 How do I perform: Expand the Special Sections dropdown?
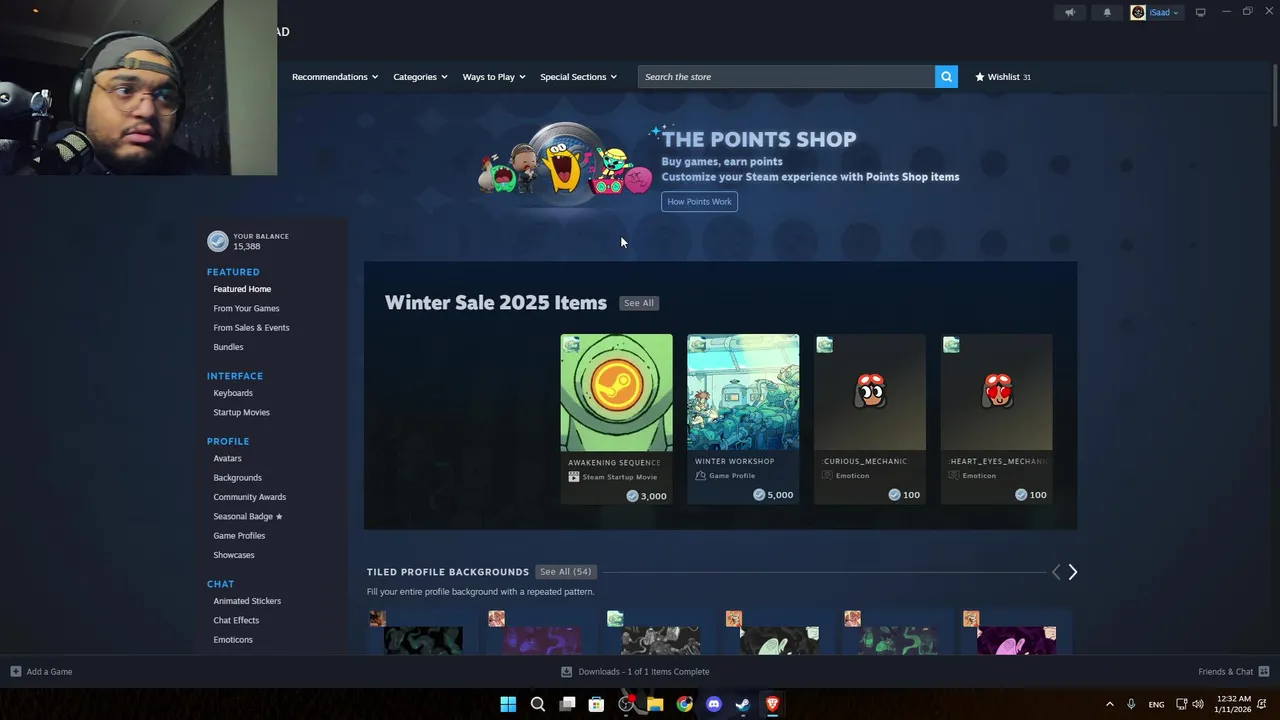[578, 77]
